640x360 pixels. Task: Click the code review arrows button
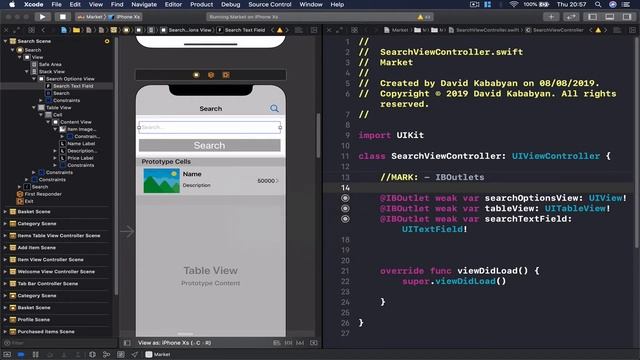pyautogui.click(x=571, y=17)
